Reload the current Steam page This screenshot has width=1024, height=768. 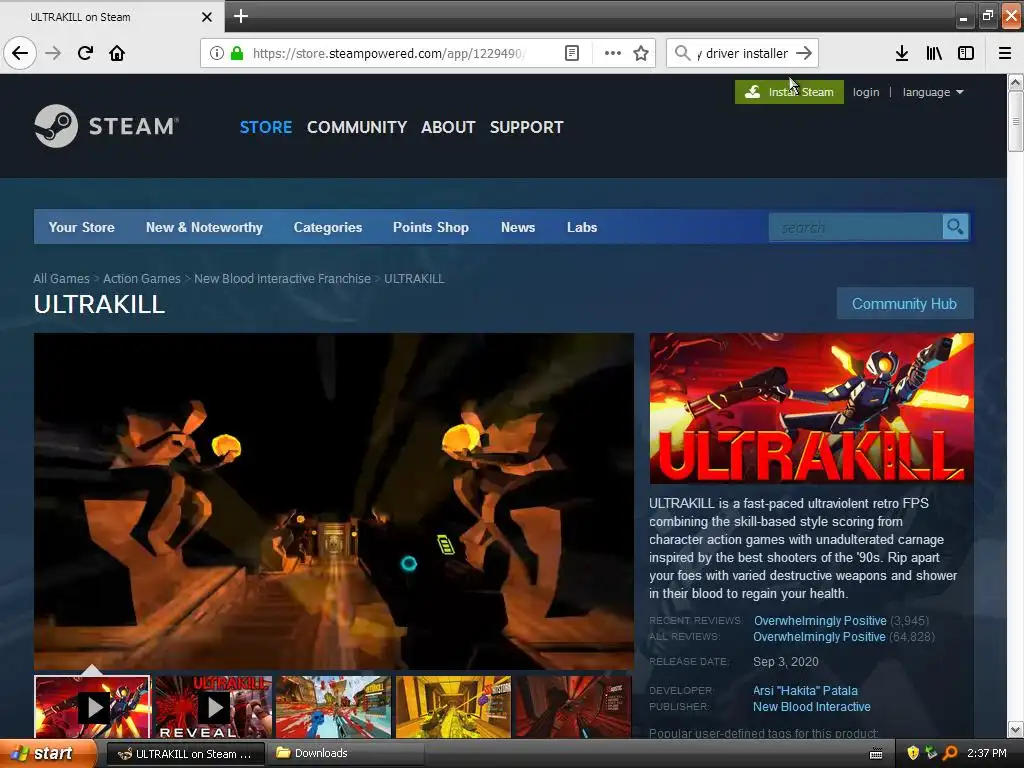click(86, 53)
